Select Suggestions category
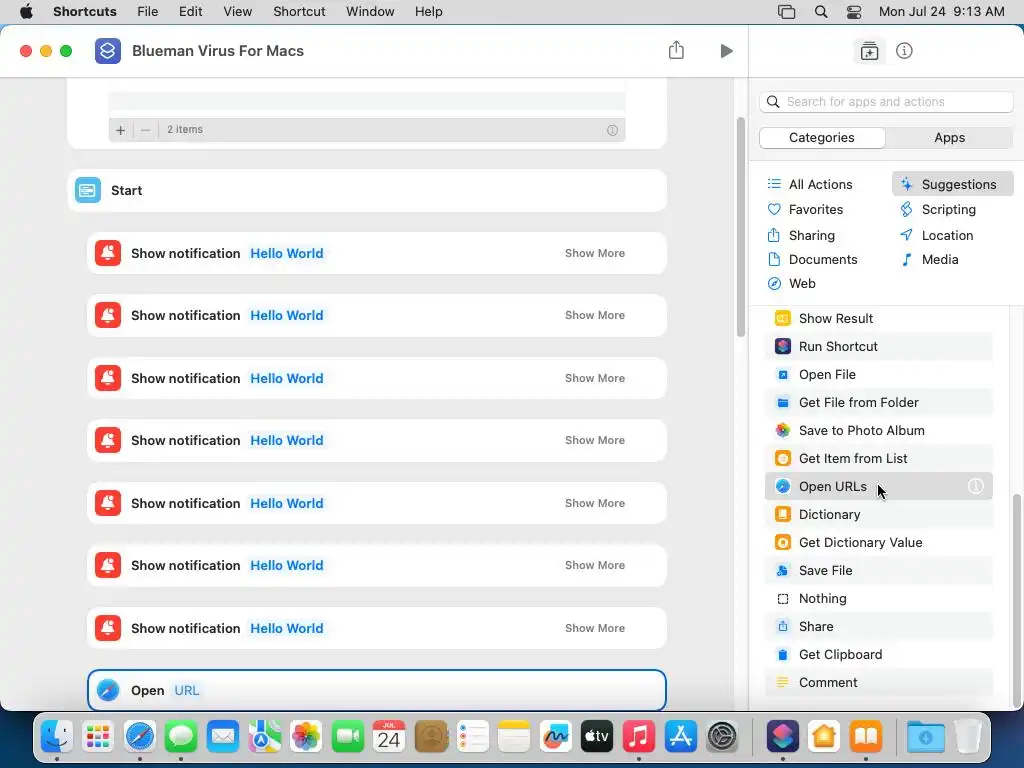The height and width of the screenshot is (768, 1024). coord(952,184)
